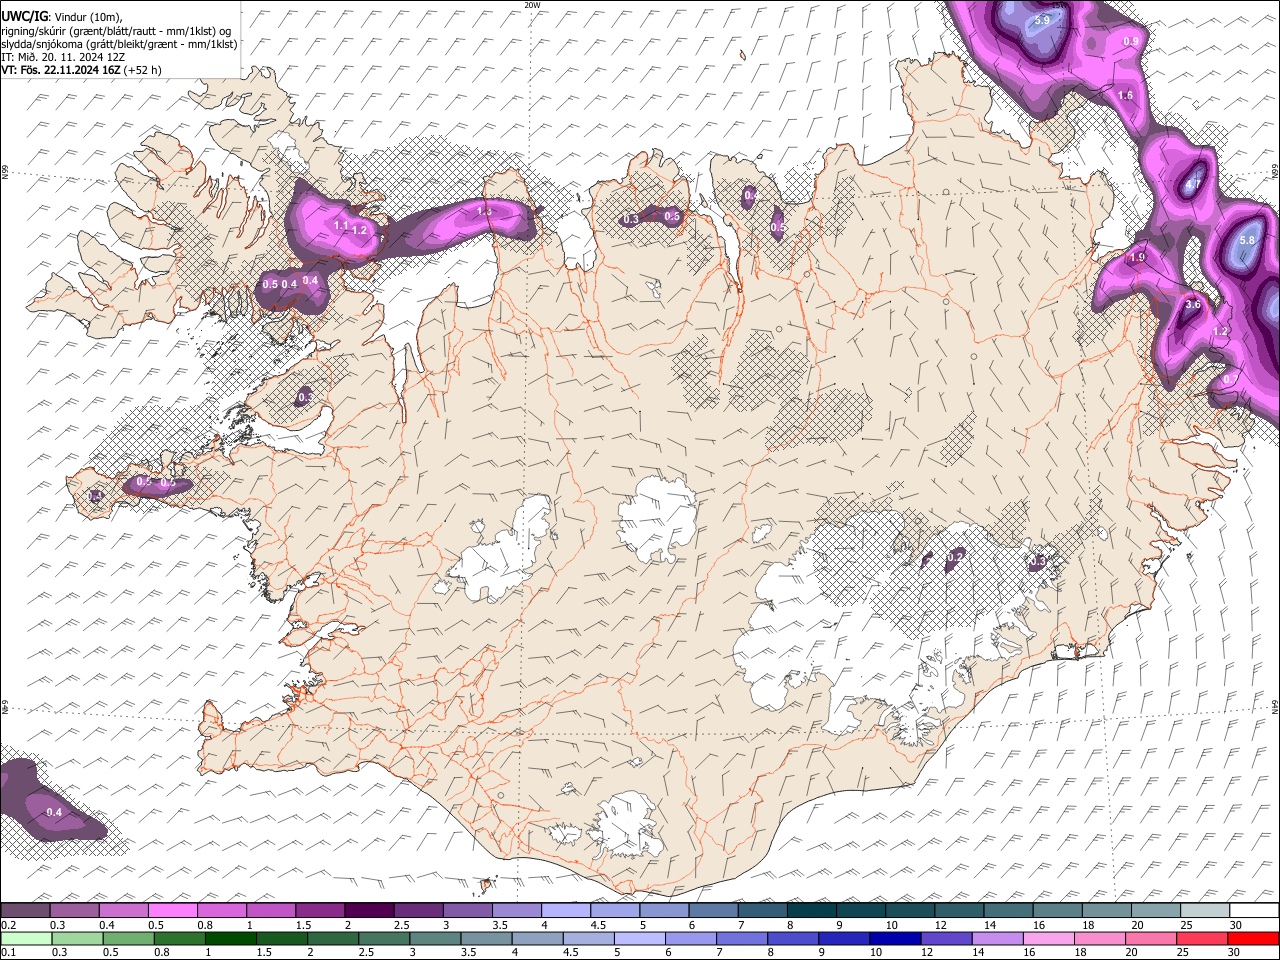
Task: Pick the bright red 30 swatch in green scale
Action: [x=1254, y=938]
